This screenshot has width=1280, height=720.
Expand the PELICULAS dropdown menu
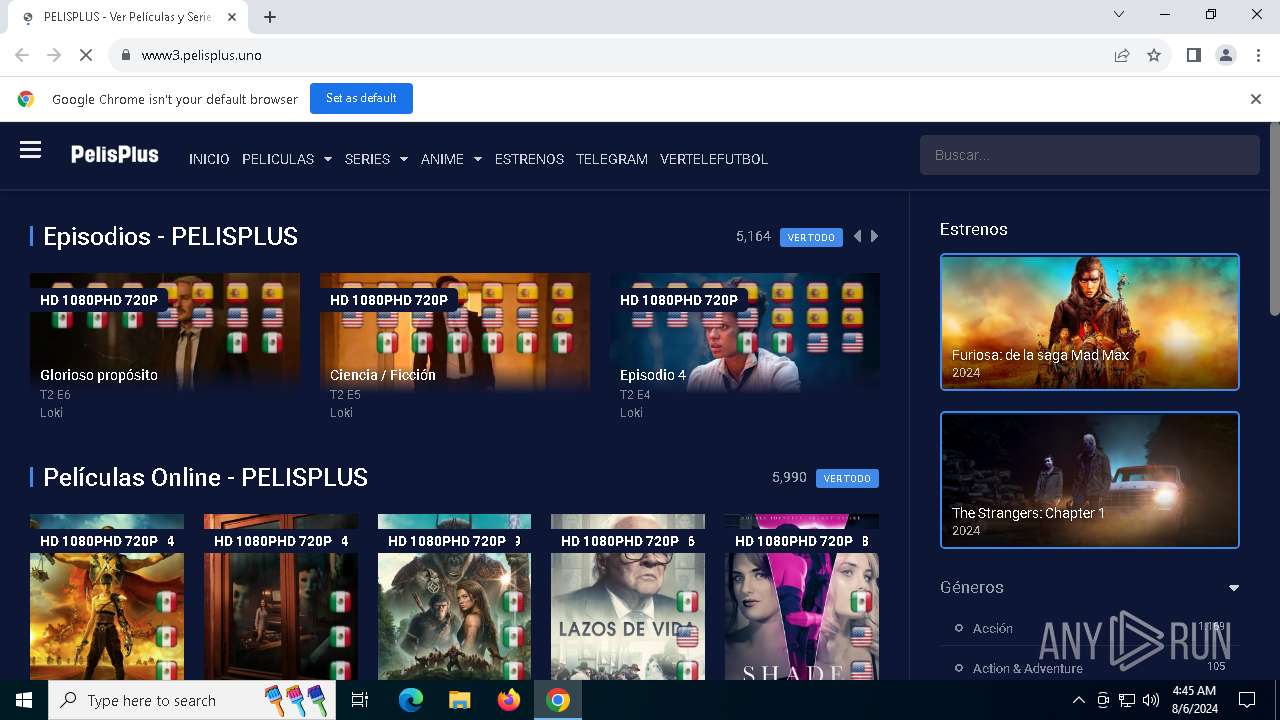287,159
